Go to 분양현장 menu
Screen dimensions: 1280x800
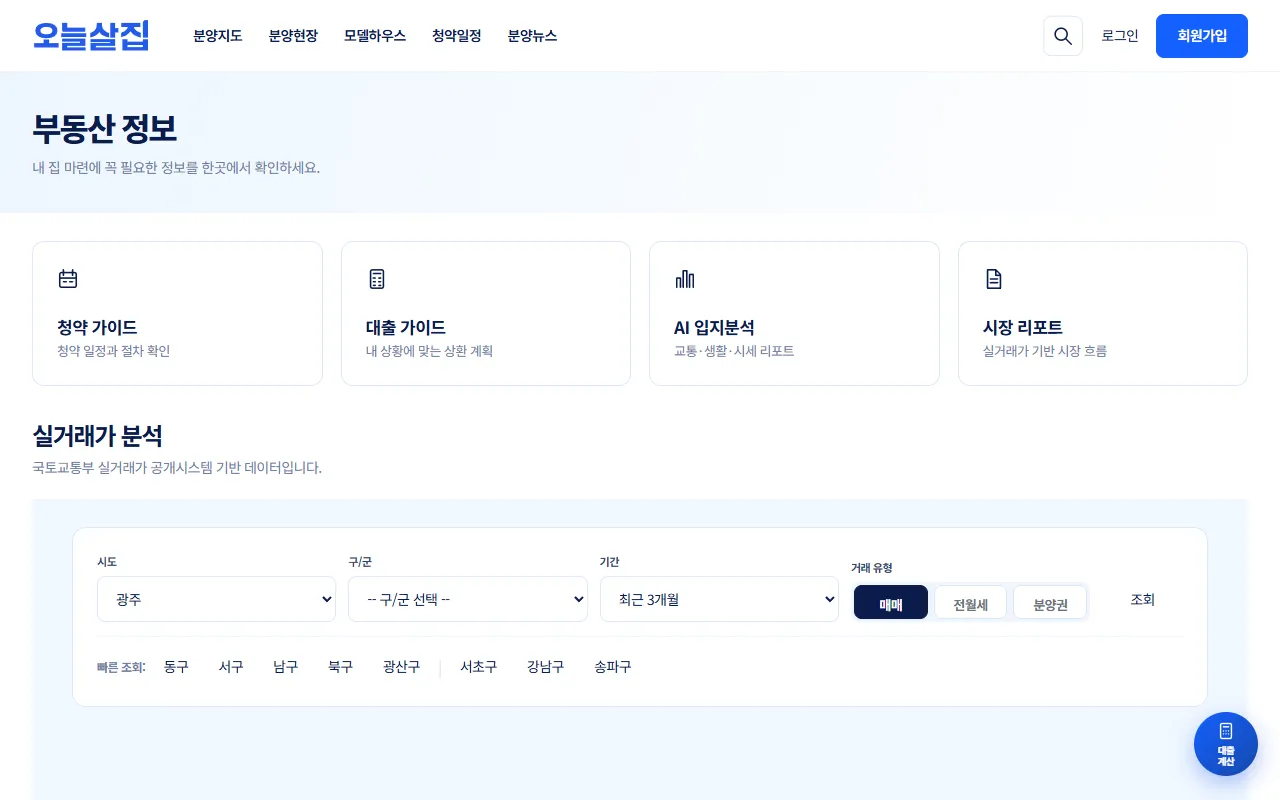click(293, 36)
